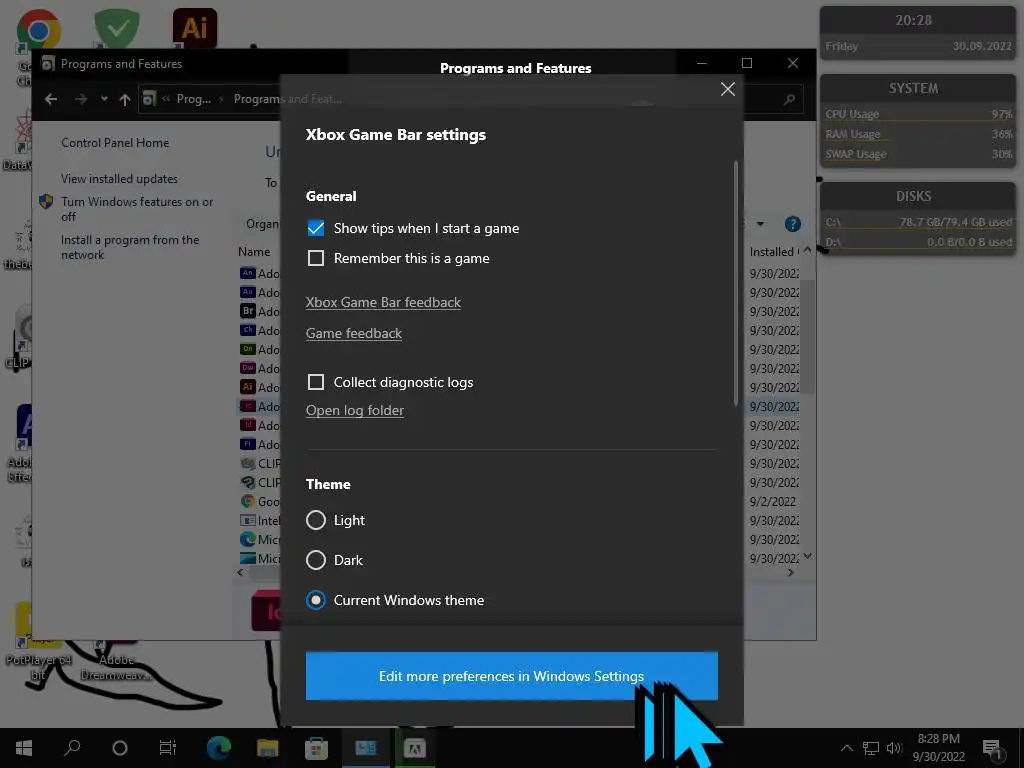Go back in Programs and Features window

(51, 99)
